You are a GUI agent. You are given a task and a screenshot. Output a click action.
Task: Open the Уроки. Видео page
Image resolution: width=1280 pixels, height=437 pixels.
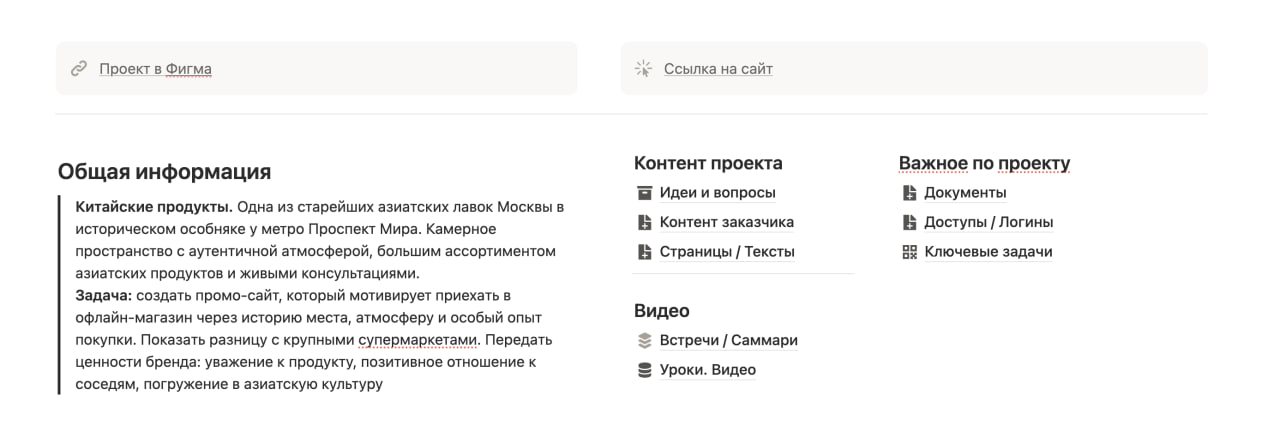707,370
